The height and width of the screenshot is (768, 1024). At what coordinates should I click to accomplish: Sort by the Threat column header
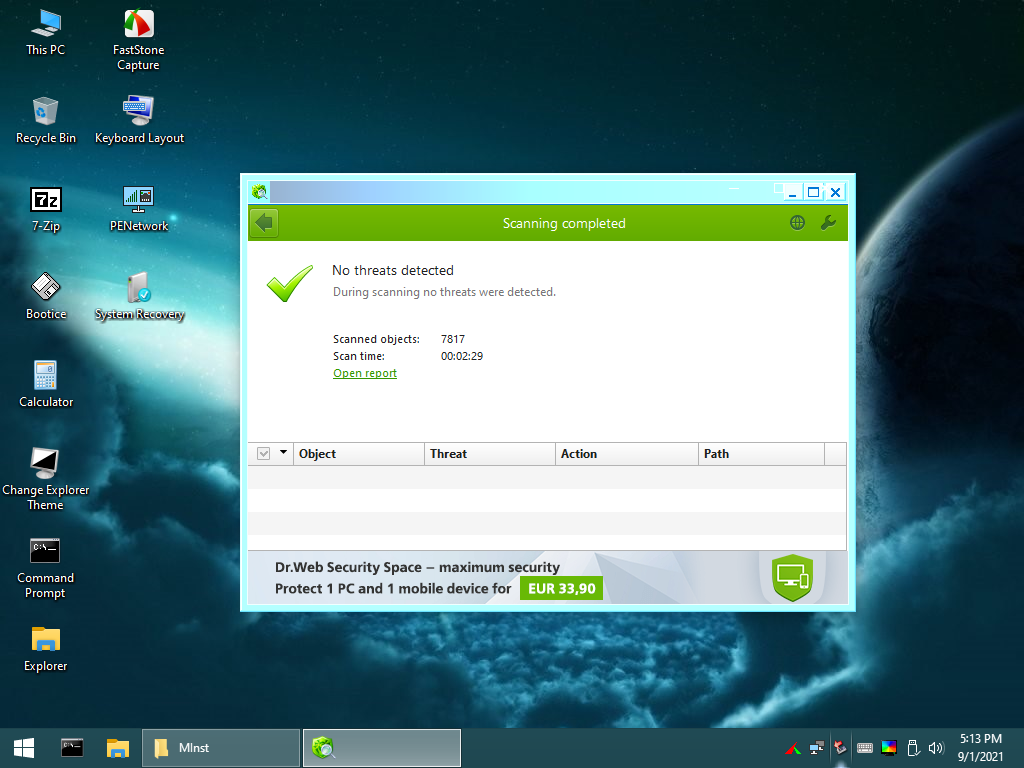(x=490, y=454)
